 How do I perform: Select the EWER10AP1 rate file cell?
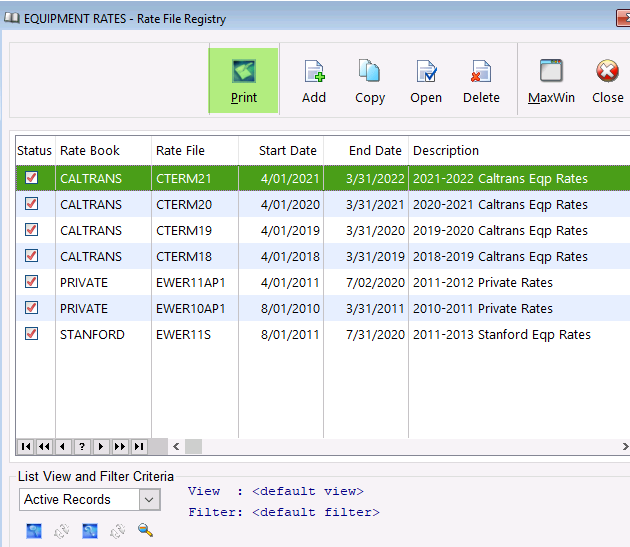coord(195,308)
